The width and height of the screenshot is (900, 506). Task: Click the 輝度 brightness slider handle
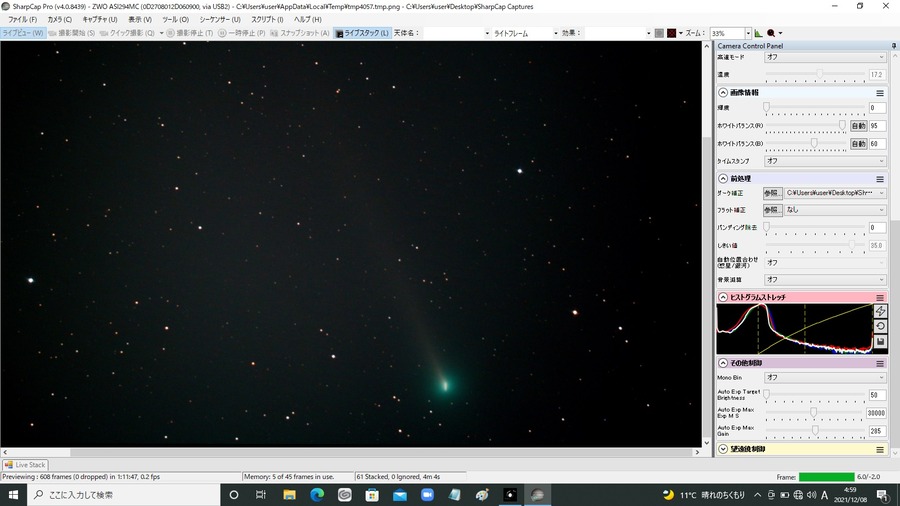coord(766,107)
